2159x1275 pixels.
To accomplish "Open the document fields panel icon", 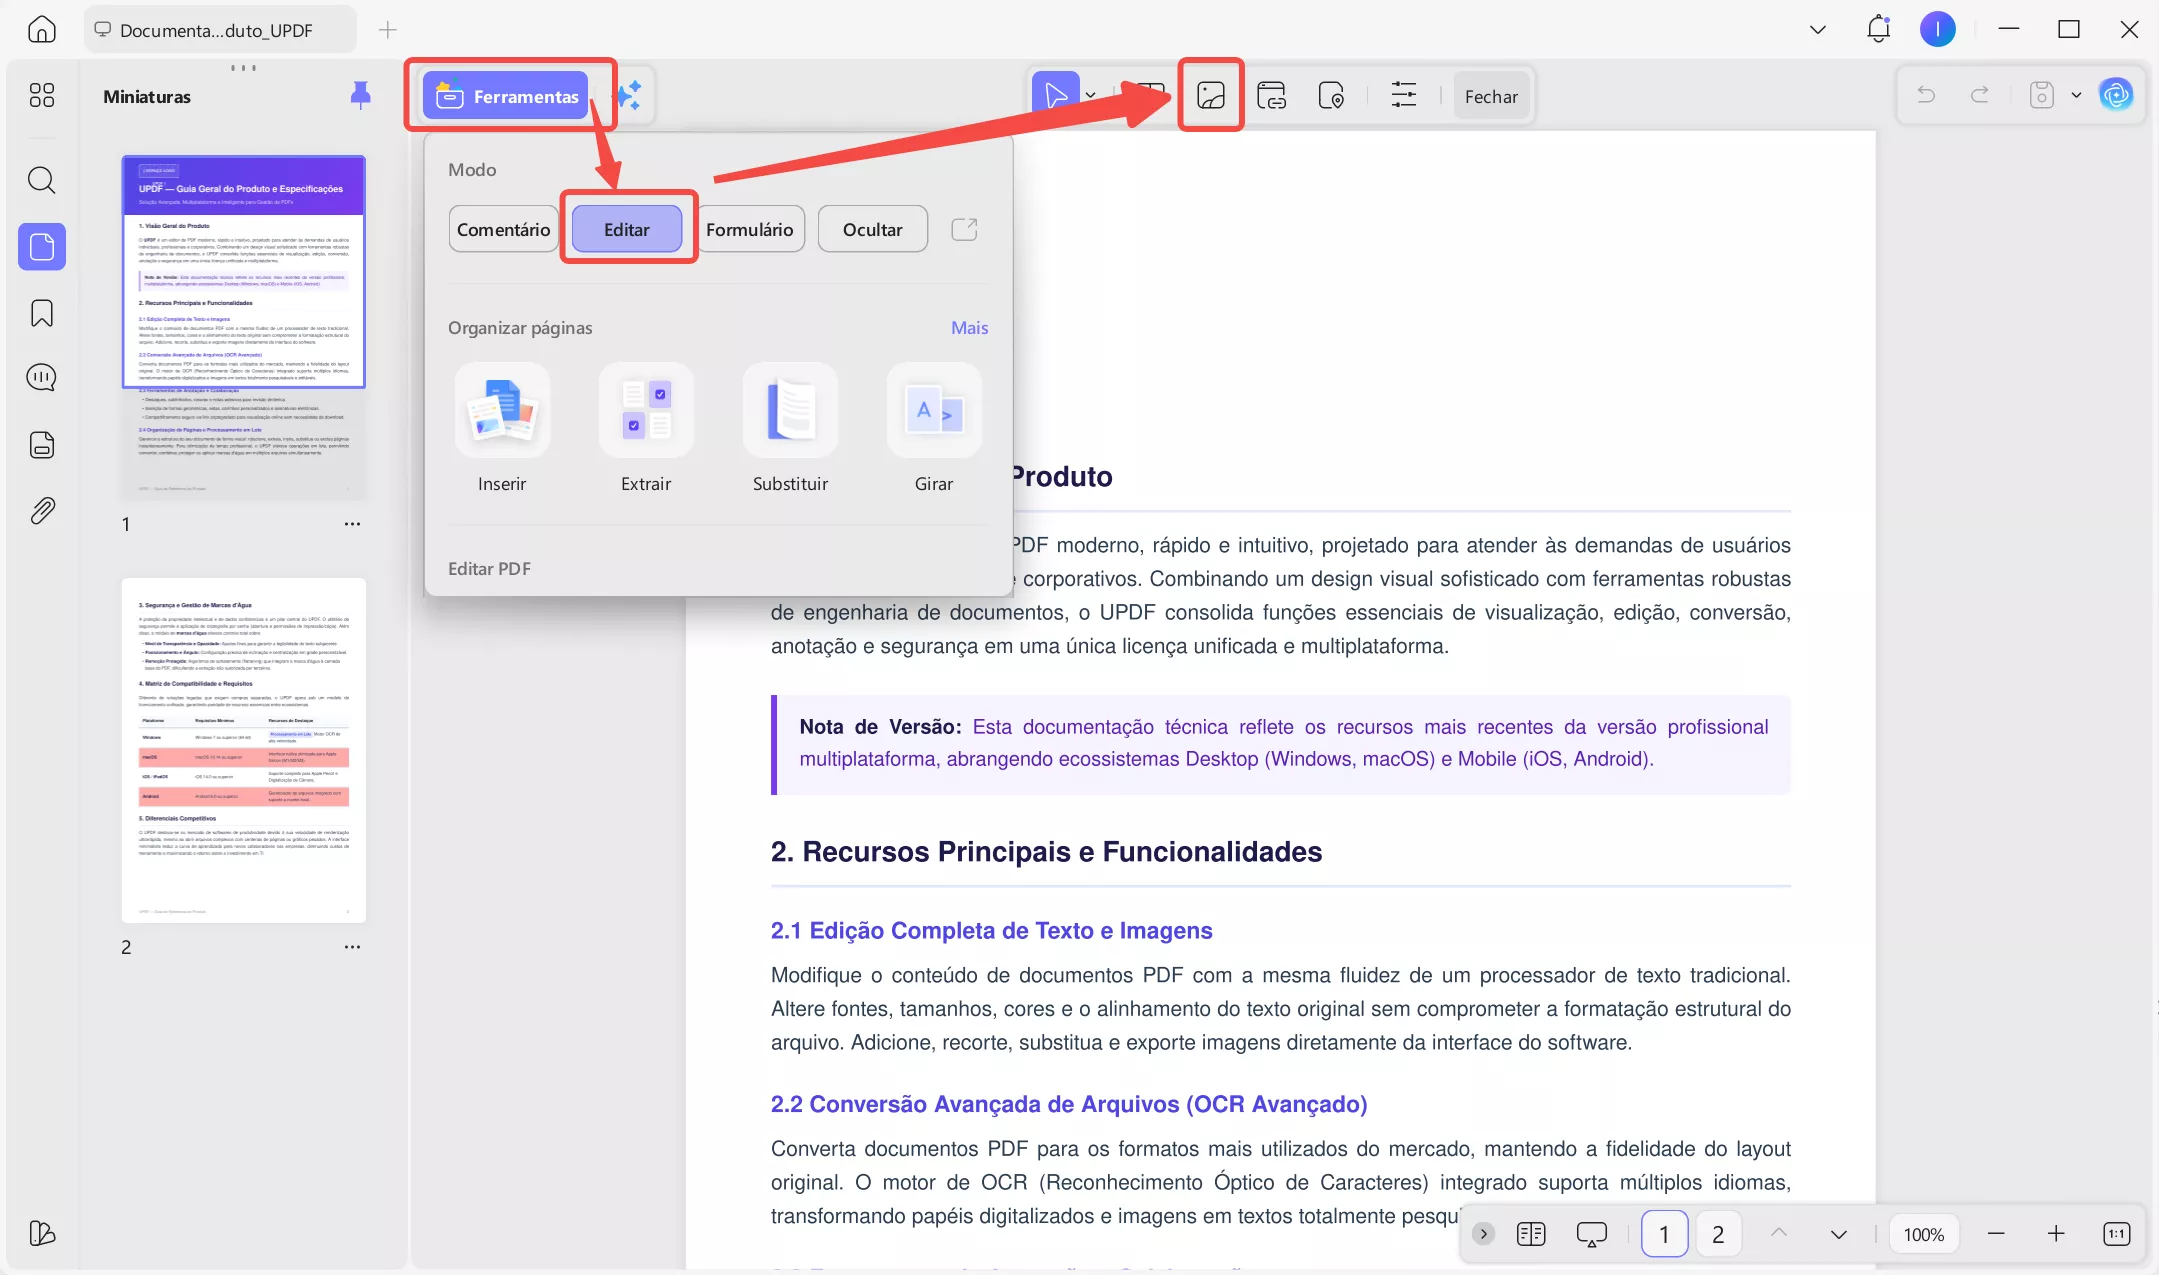I will pos(42,444).
